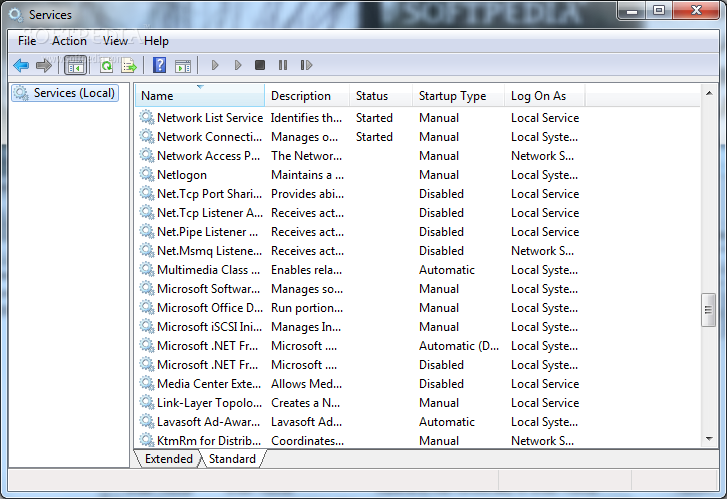Viewport: 727px width, 499px height.
Task: Select Net.Tcp Port Shari... service name
Action: tap(209, 194)
